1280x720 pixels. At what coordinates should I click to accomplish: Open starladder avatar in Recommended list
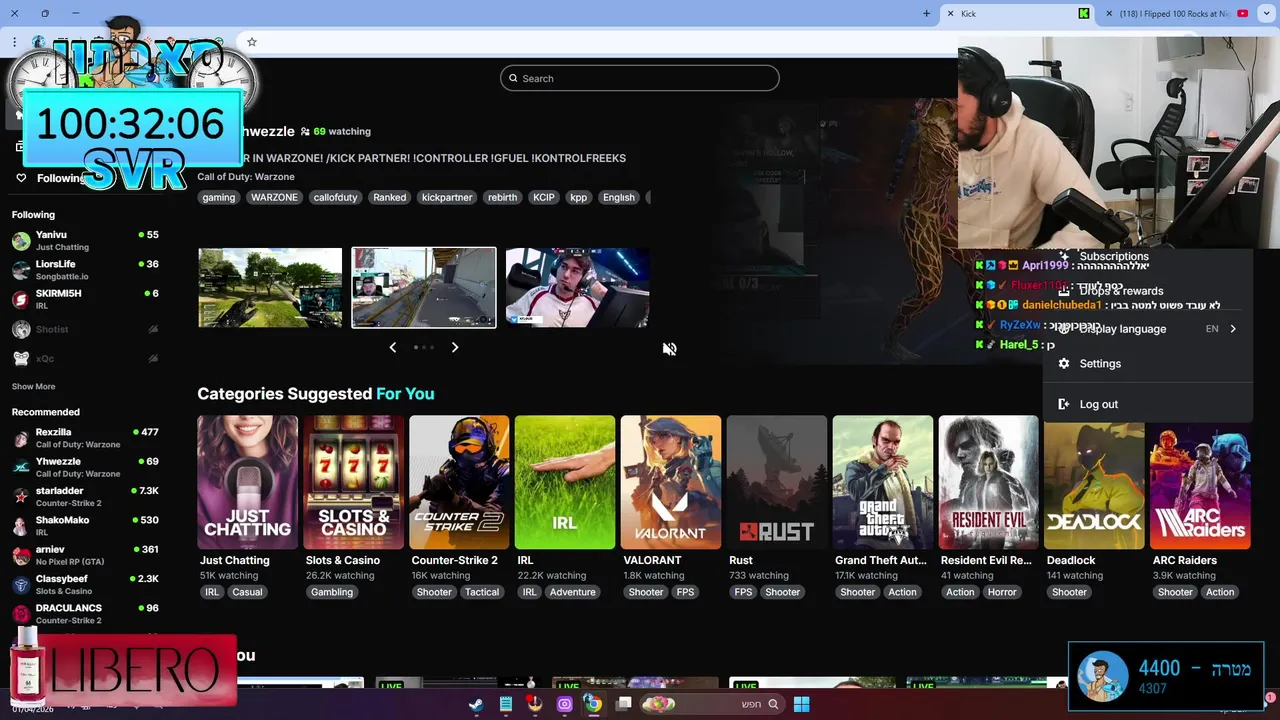pyautogui.click(x=21, y=497)
